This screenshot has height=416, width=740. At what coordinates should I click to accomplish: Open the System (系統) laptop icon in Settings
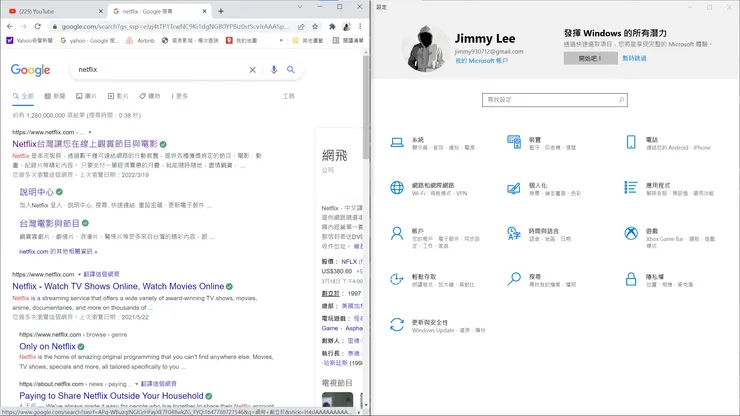click(x=397, y=142)
